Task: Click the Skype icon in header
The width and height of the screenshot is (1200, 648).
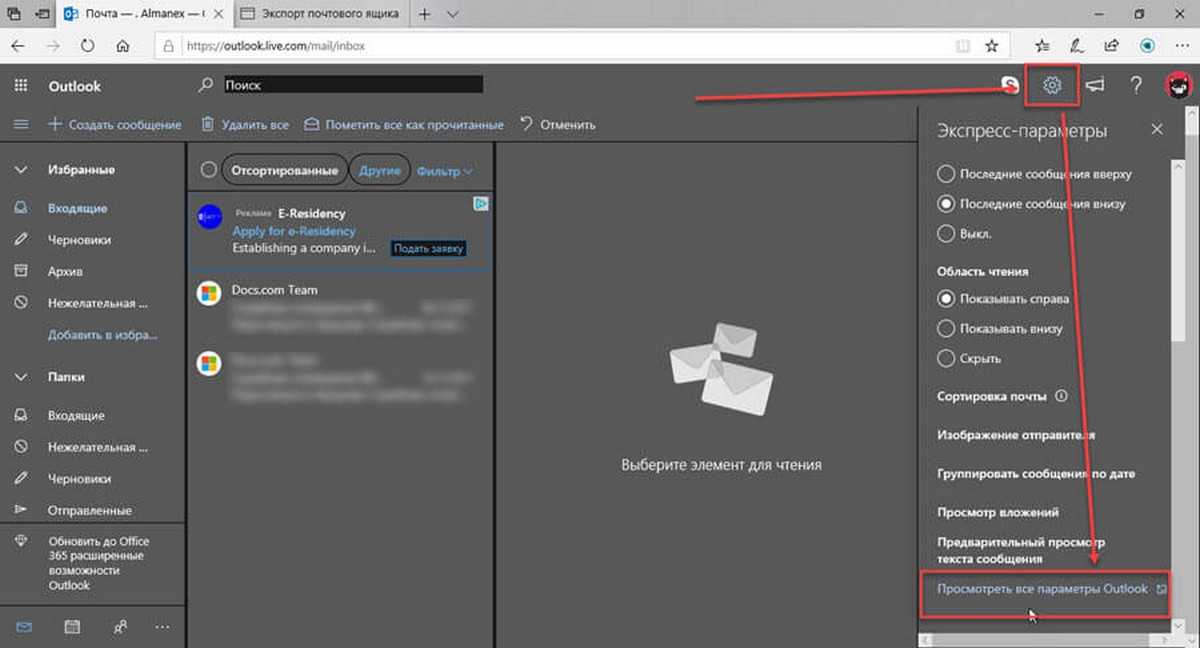Action: click(x=1010, y=86)
